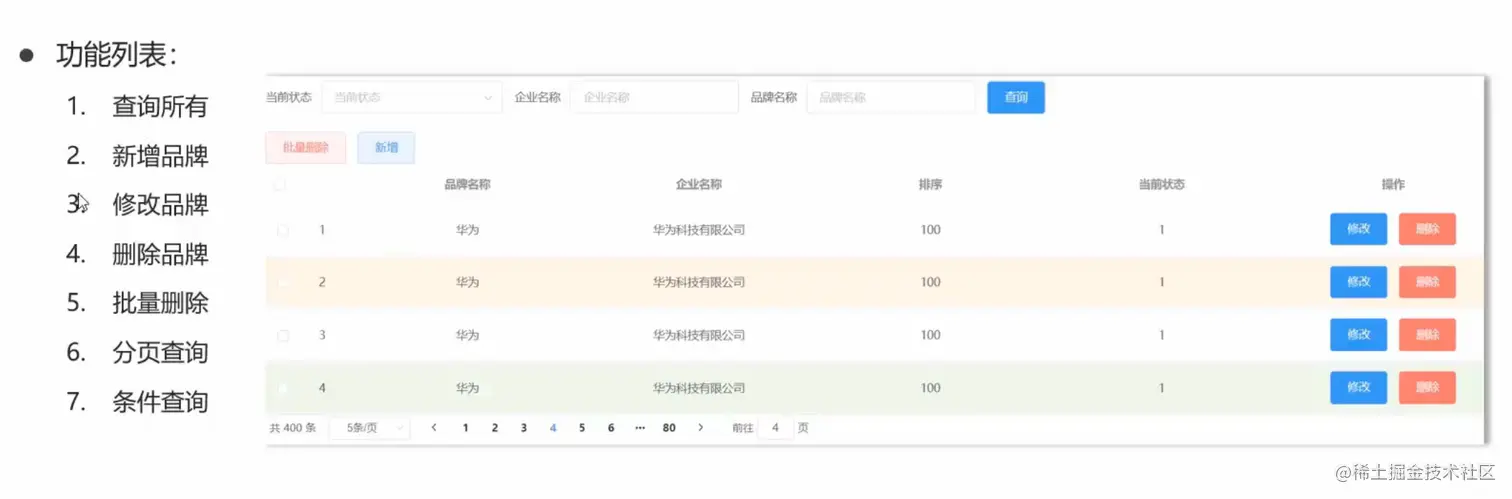Click 删除 delete button in row 2
Viewport: 1512px width, 499px height.
tap(1427, 282)
